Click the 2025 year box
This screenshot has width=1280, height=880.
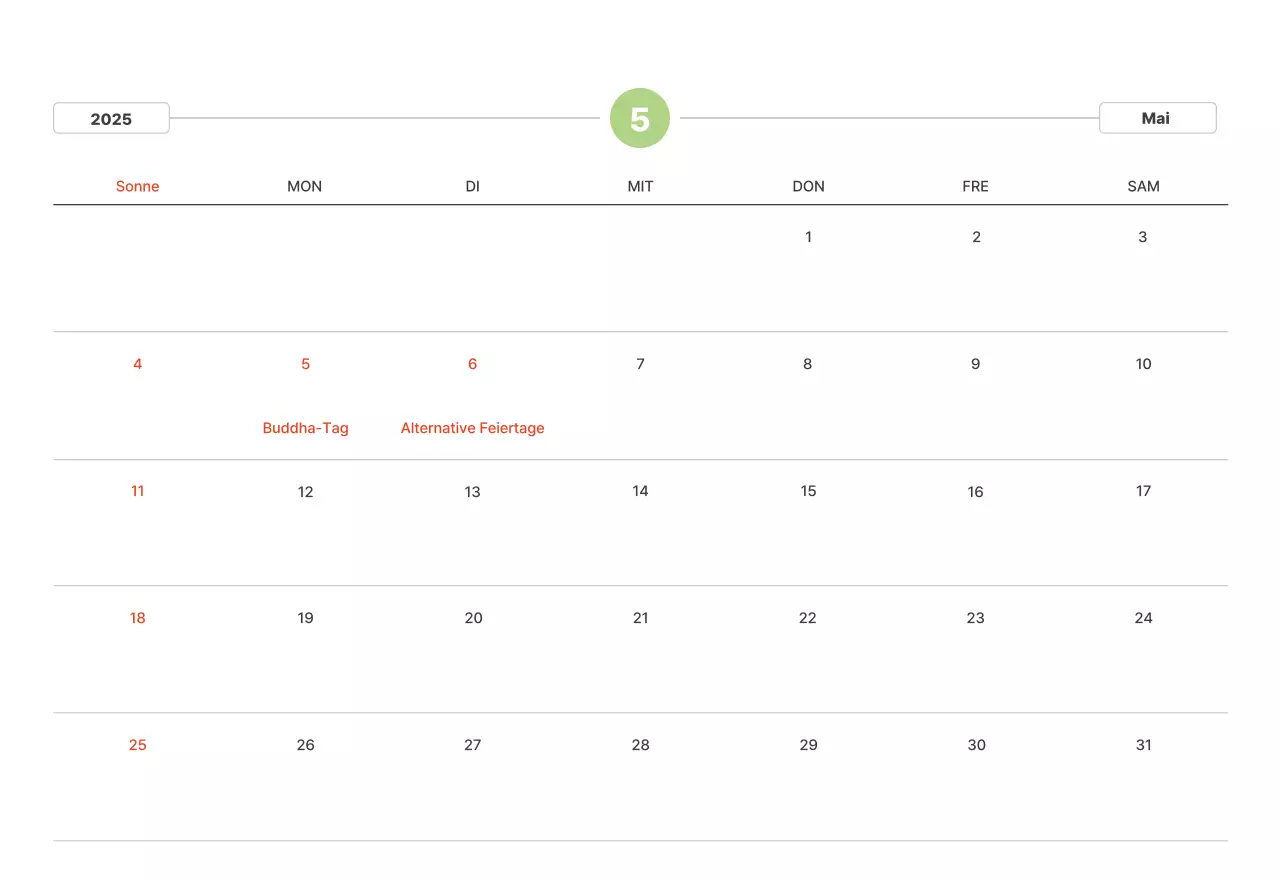click(111, 118)
